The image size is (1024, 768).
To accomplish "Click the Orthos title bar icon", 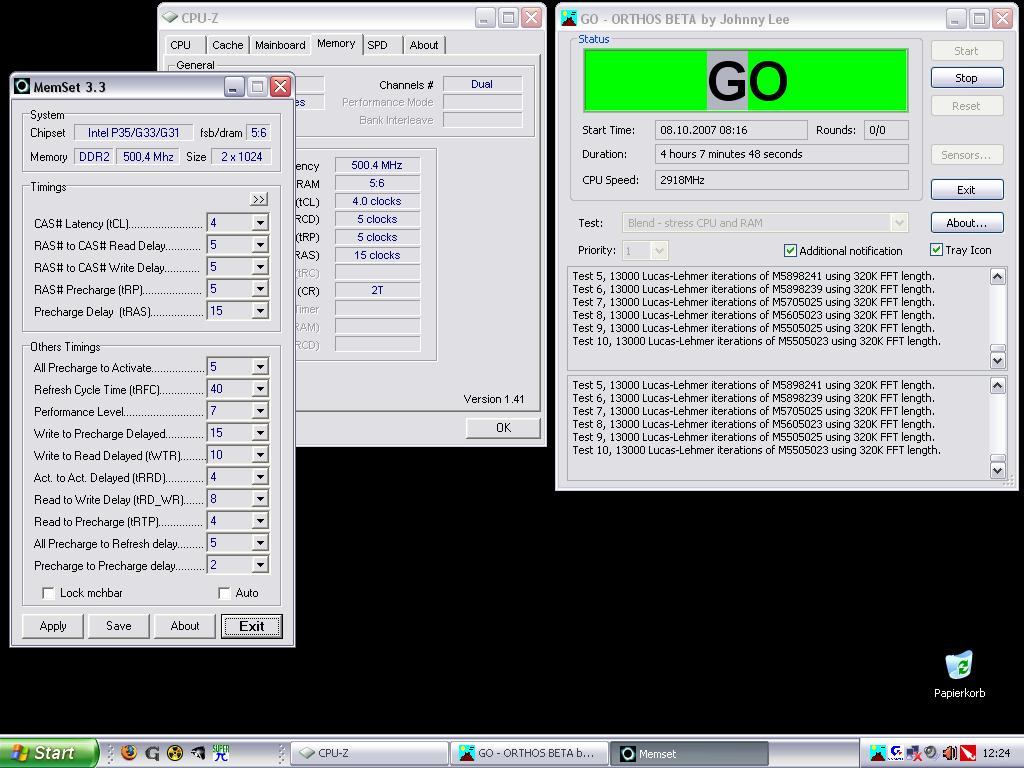I will point(569,18).
